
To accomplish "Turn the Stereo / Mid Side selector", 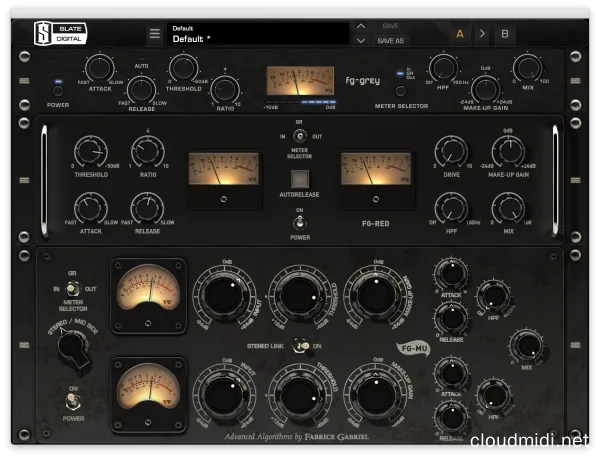I will pyautogui.click(x=72, y=346).
